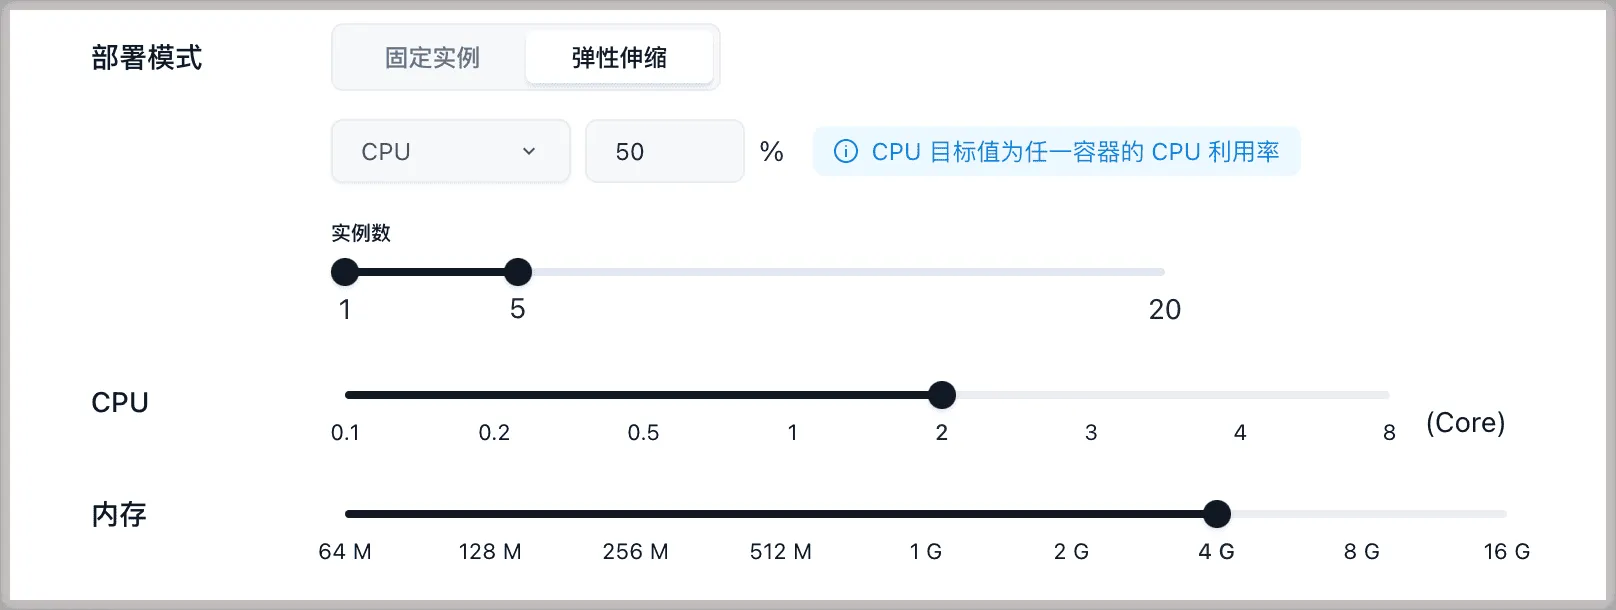The width and height of the screenshot is (1616, 610).
Task: Switch to the 固定实例 deployment mode
Action: [432, 58]
